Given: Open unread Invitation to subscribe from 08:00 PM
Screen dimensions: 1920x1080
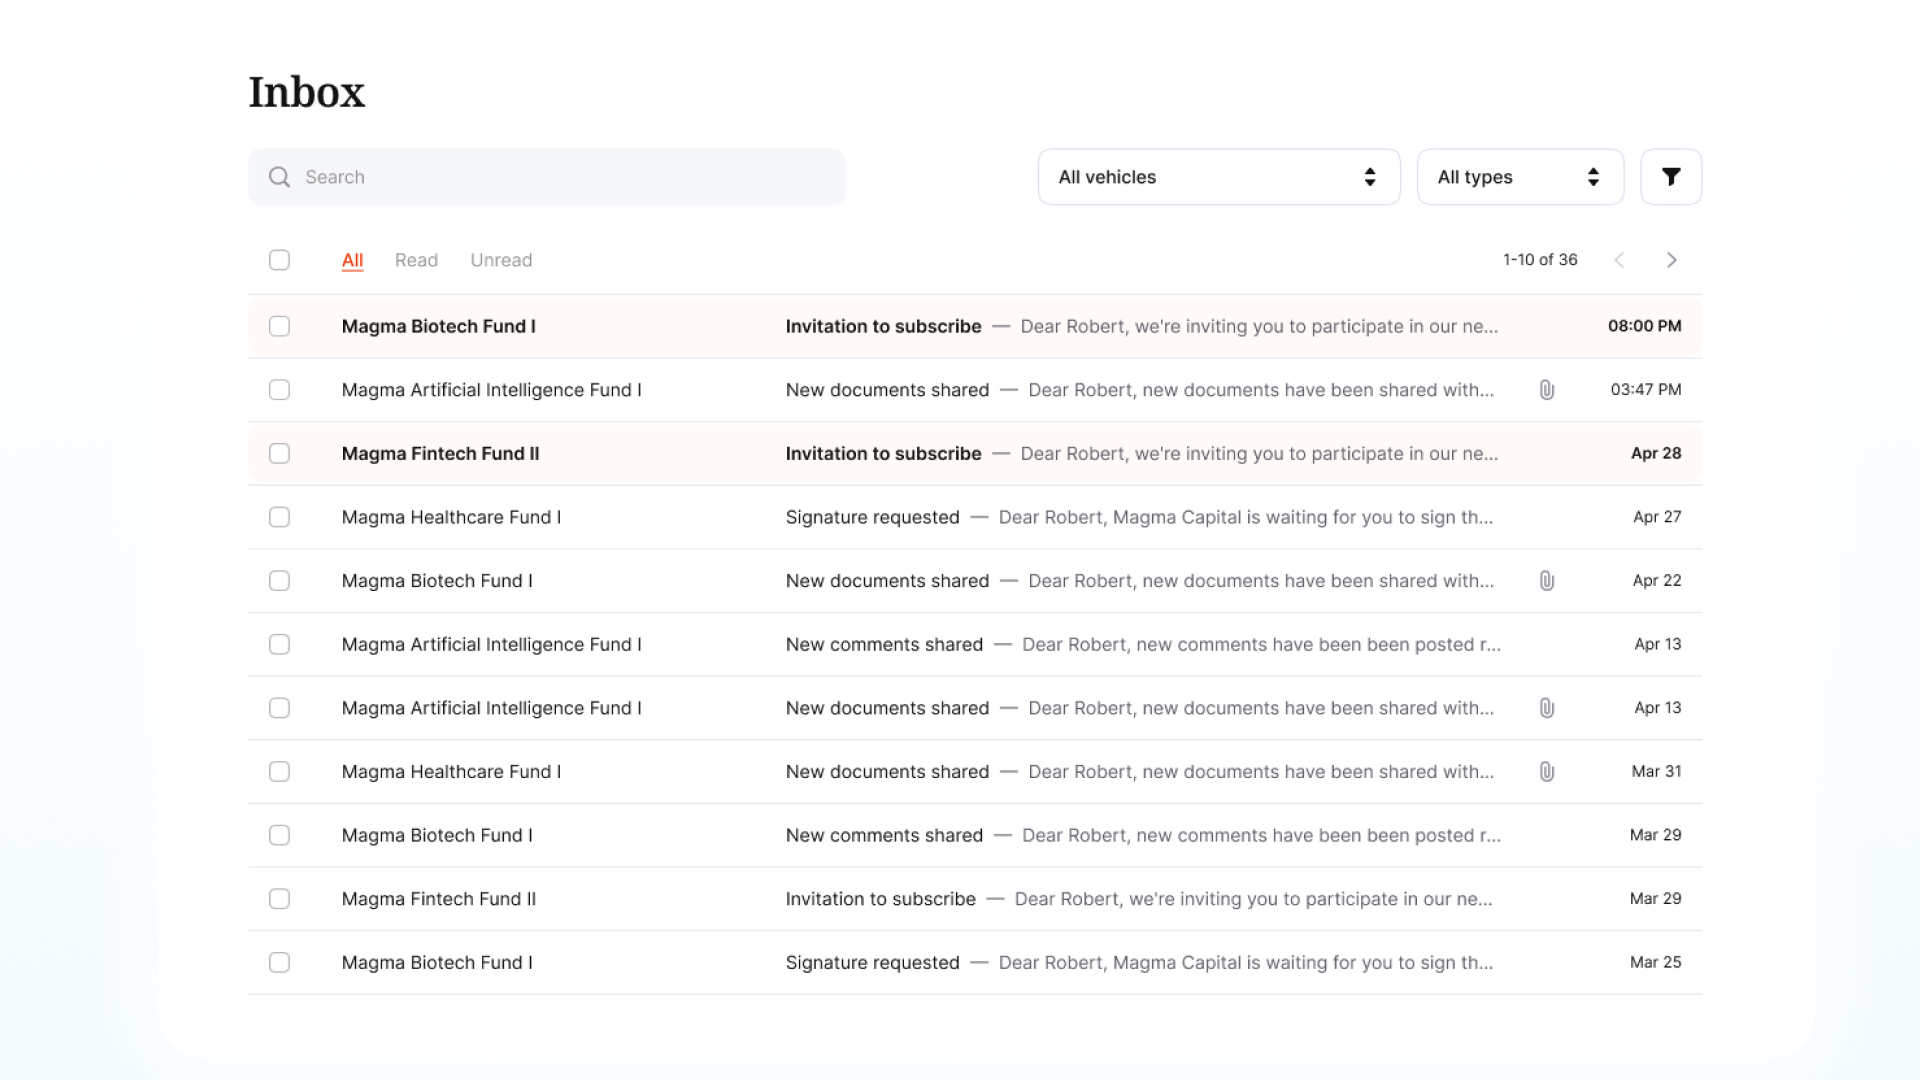Looking at the screenshot, I should 975,326.
